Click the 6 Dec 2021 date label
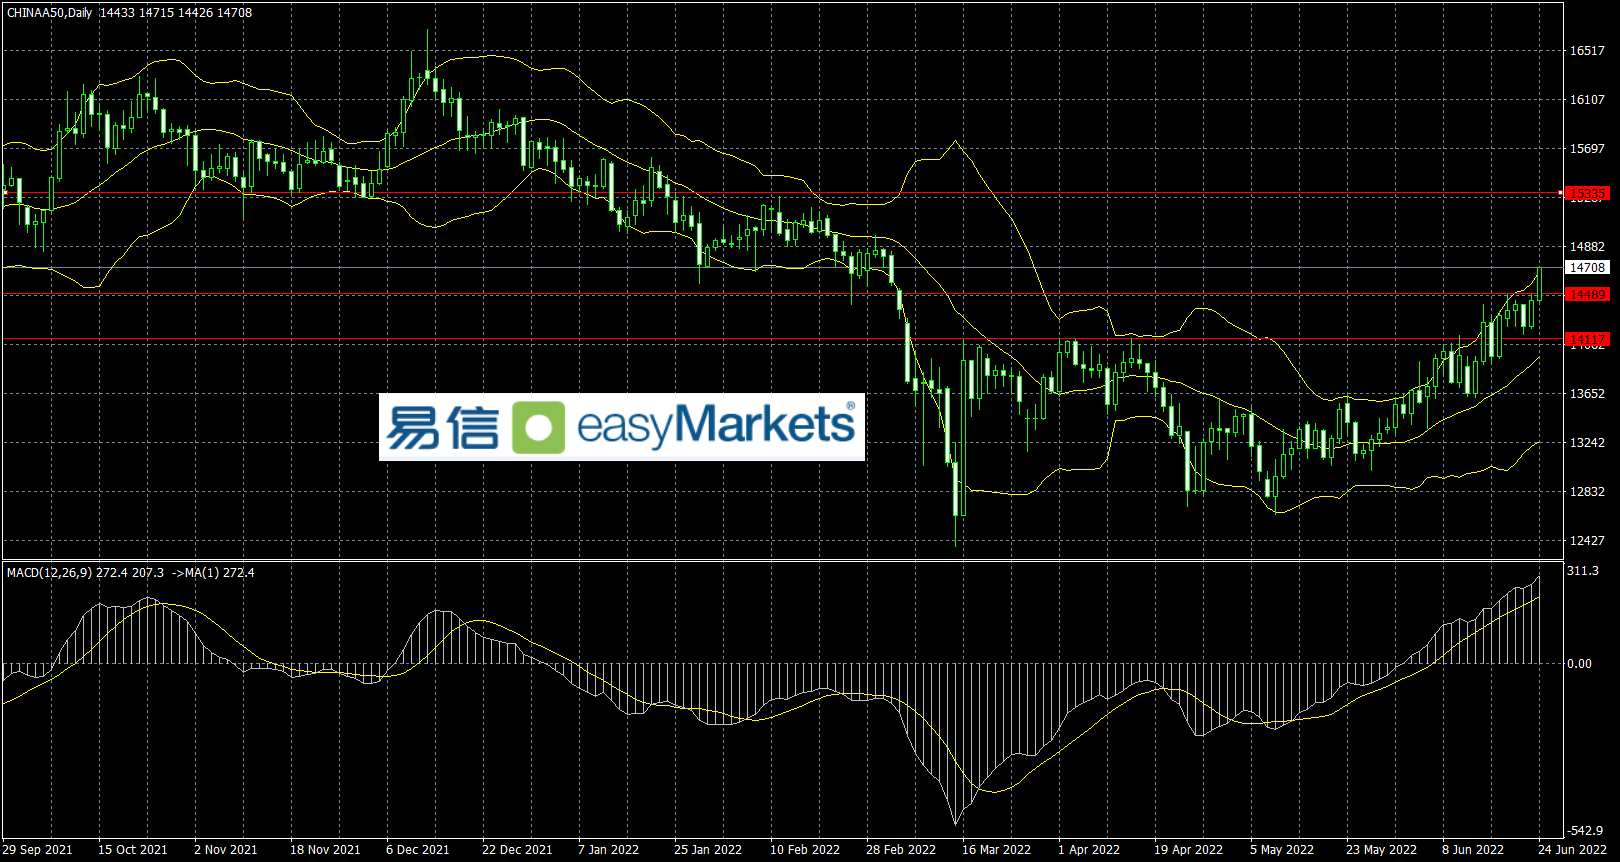Viewport: 1620px width, 862px height. 418,850
